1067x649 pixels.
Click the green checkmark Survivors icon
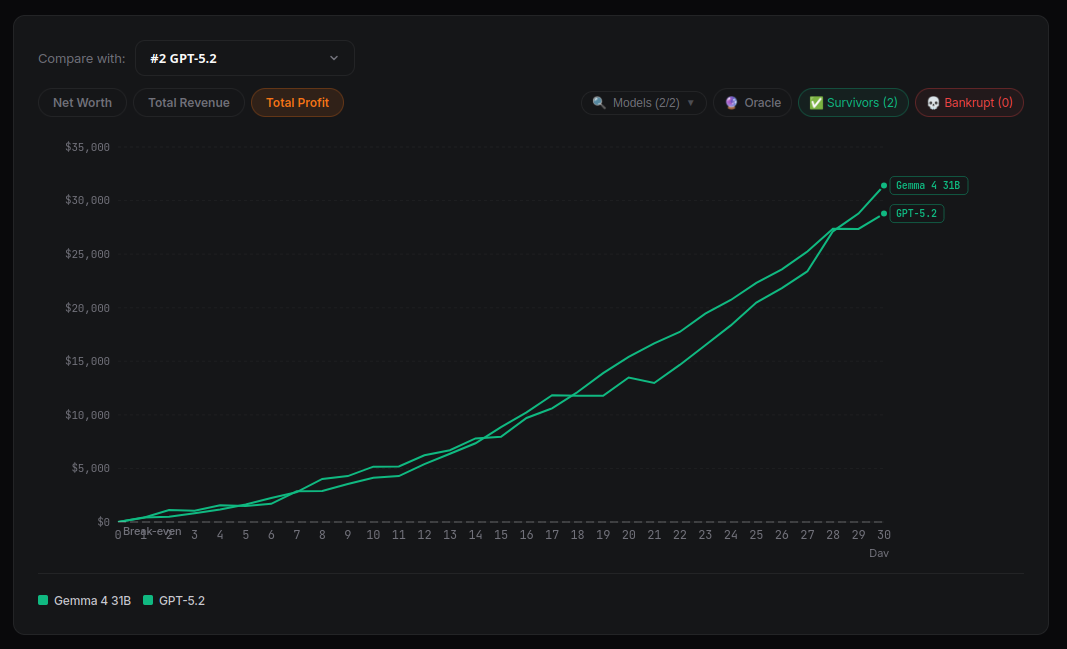click(817, 103)
